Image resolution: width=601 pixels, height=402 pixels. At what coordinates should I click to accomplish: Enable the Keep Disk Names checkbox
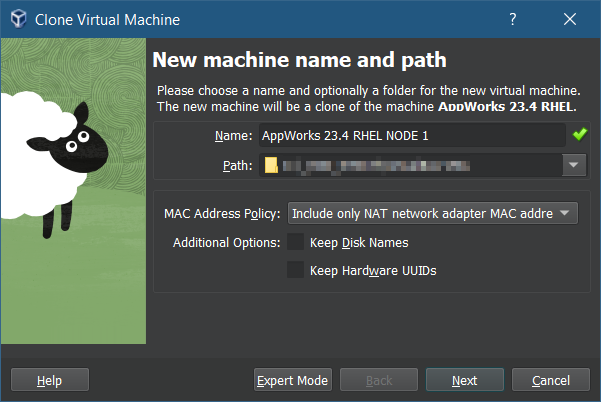[x=296, y=242]
